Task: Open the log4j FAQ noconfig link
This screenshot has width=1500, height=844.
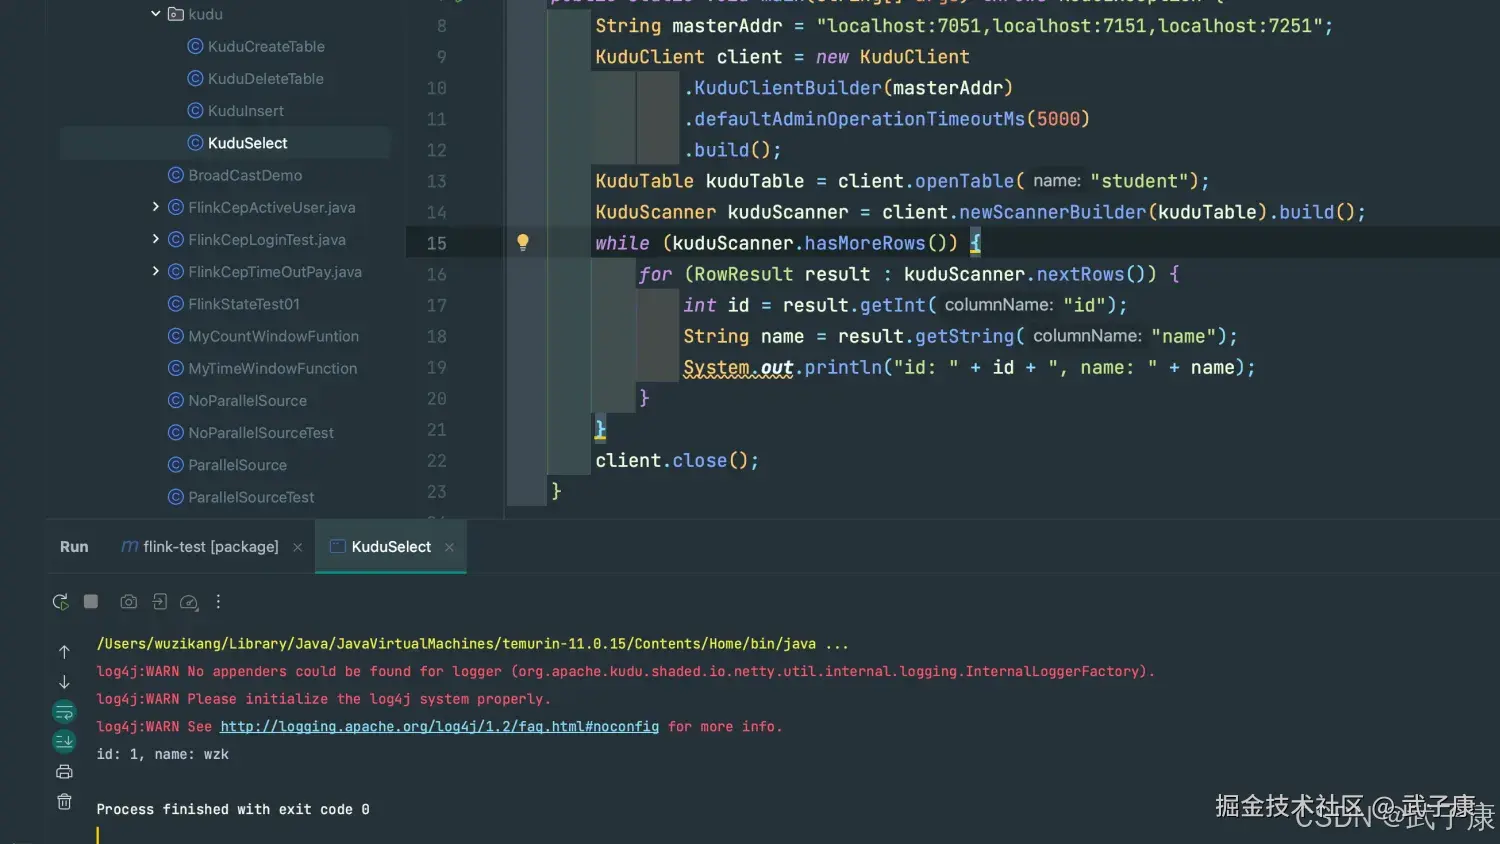Action: coord(439,727)
